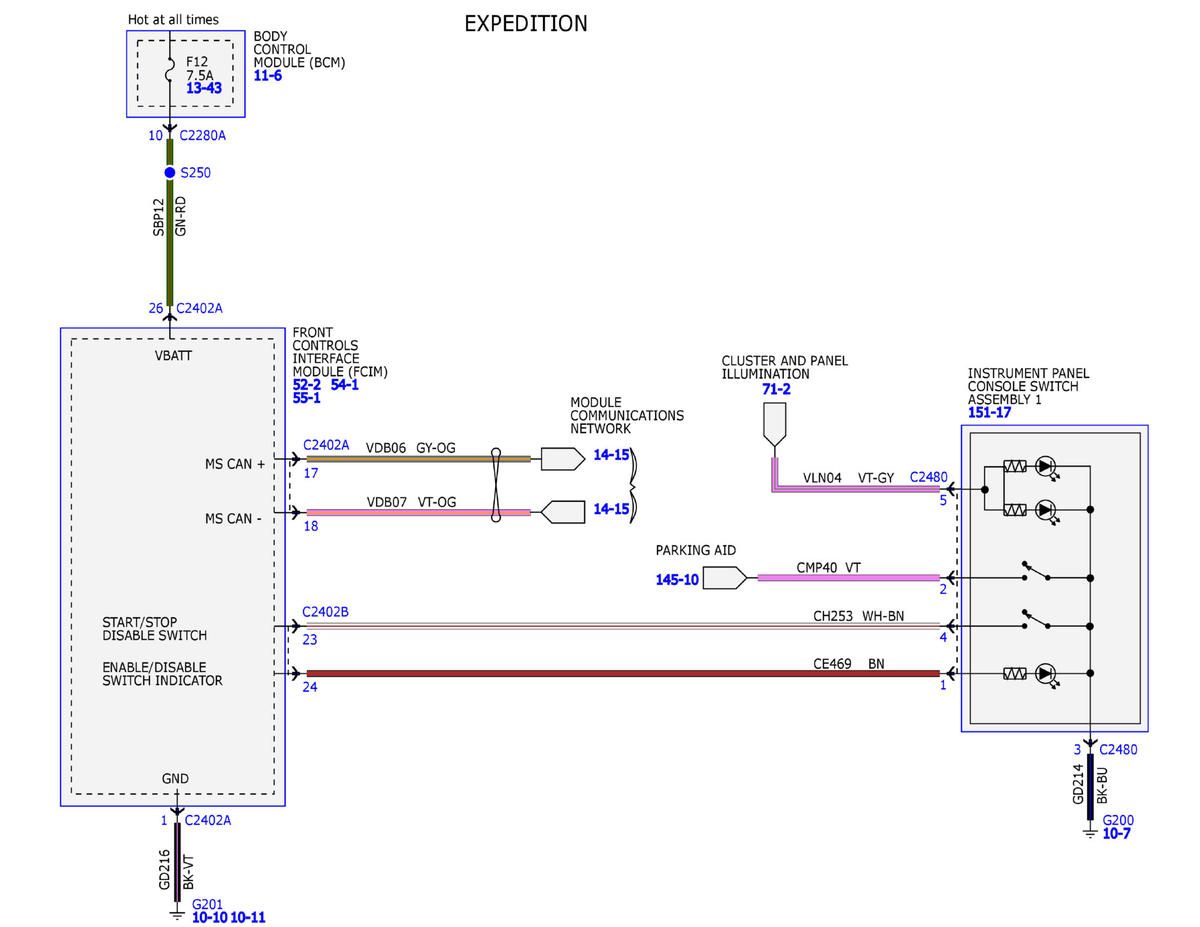Select splice S250 blue dot
1200x927 pixels.
pos(170,173)
